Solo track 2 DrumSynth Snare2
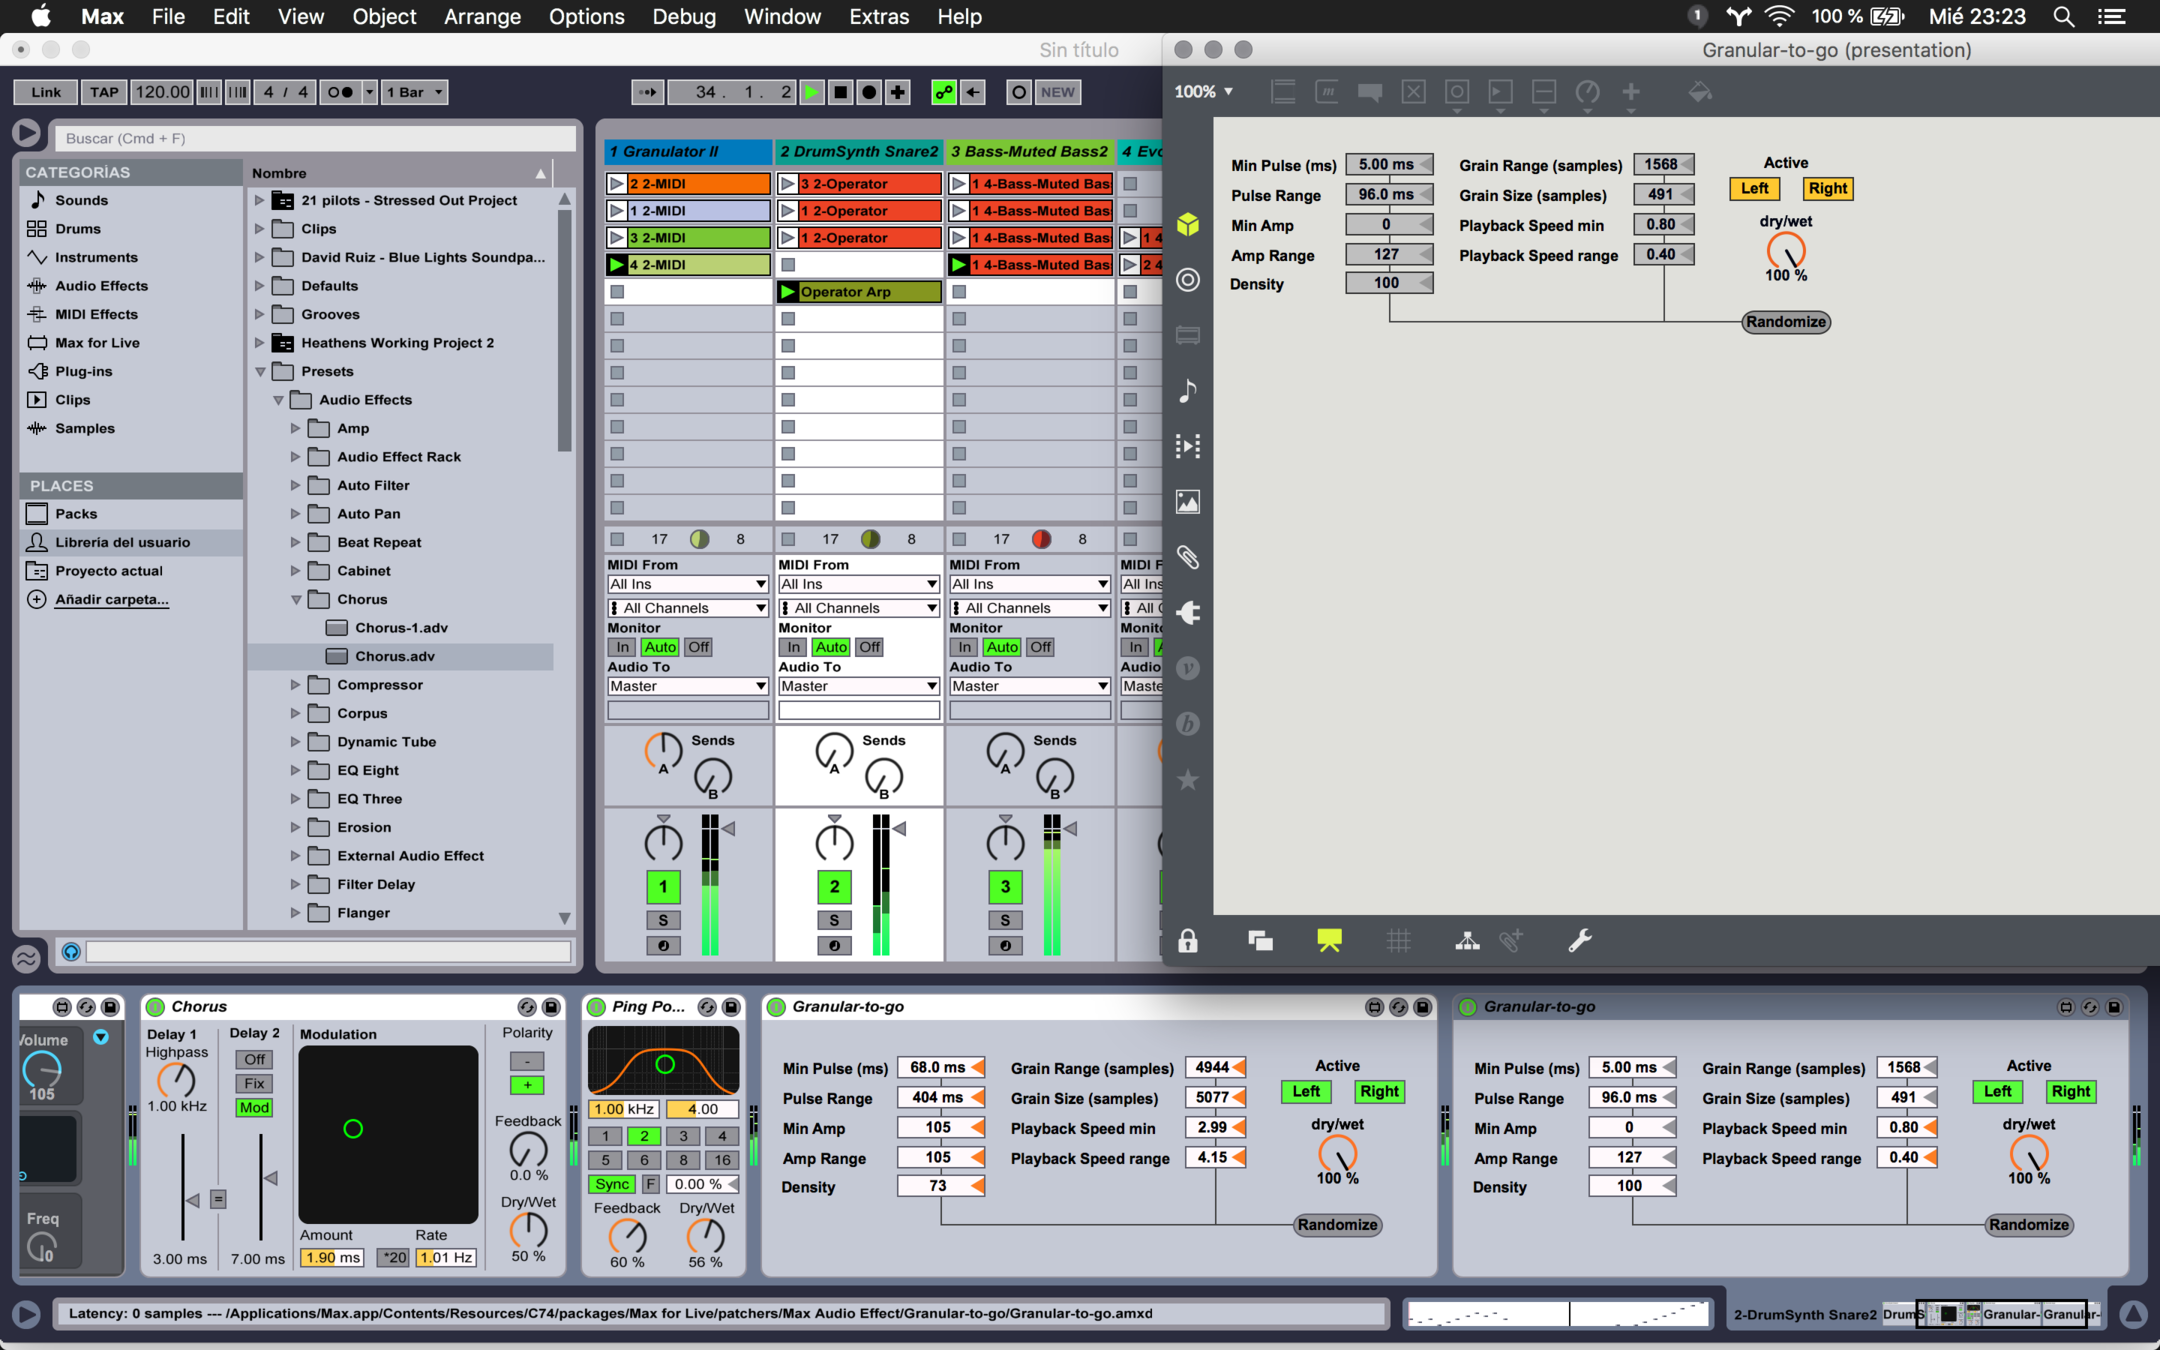The image size is (2160, 1350). 834,919
